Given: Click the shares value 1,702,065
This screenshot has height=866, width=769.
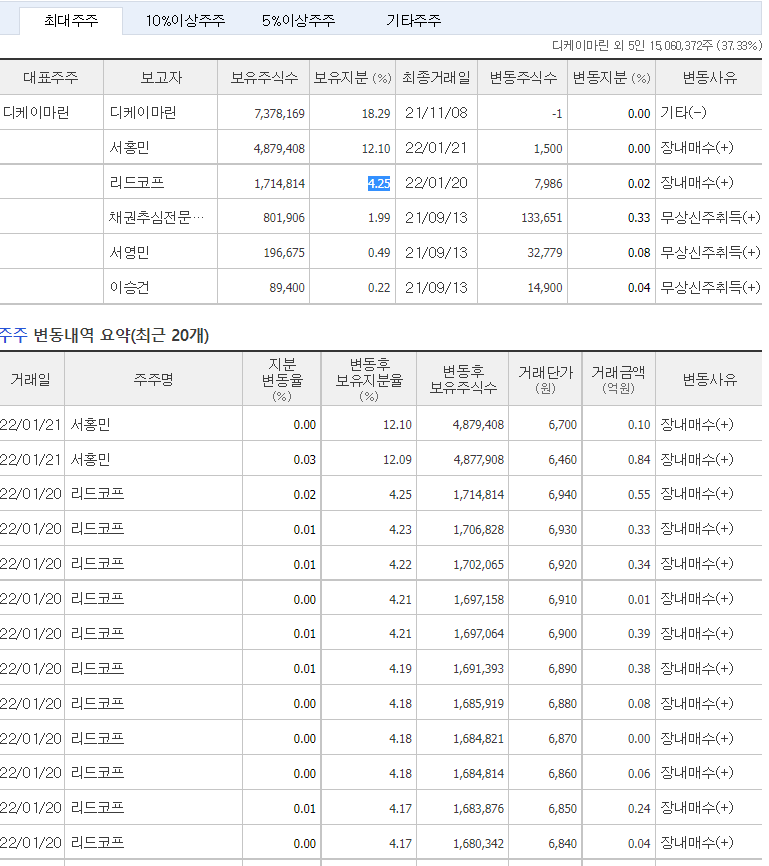Looking at the screenshot, I should 479,565.
